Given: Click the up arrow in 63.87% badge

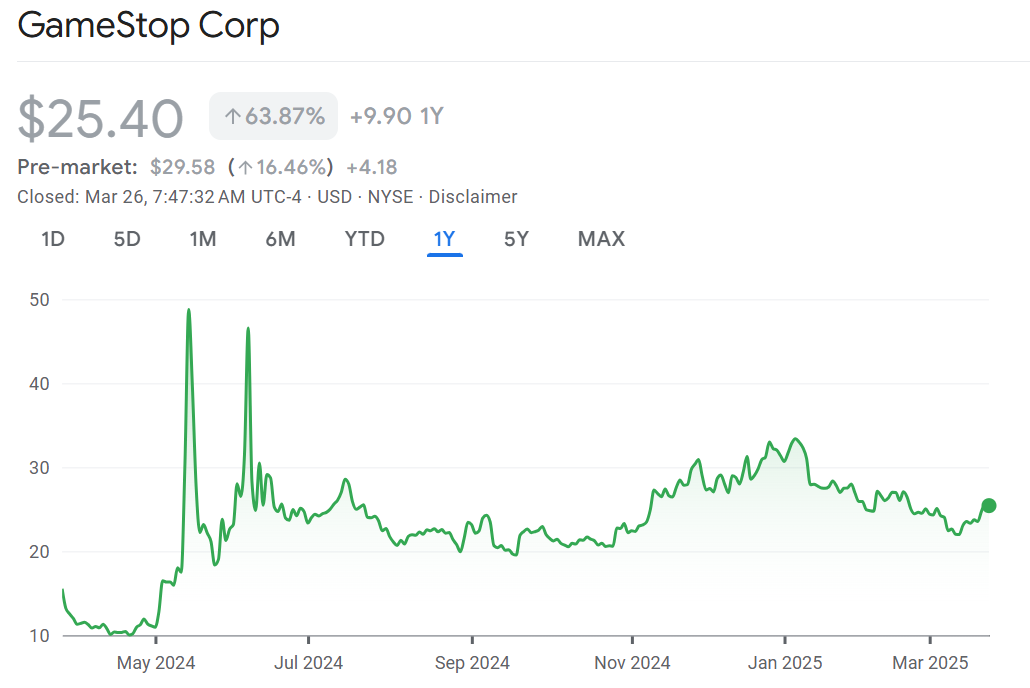Looking at the screenshot, I should [x=232, y=117].
